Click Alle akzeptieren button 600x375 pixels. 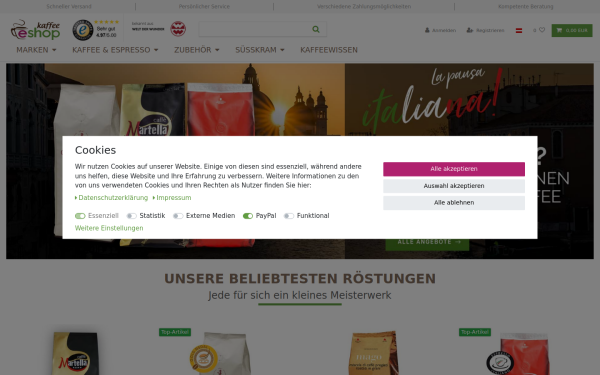pyautogui.click(x=454, y=169)
